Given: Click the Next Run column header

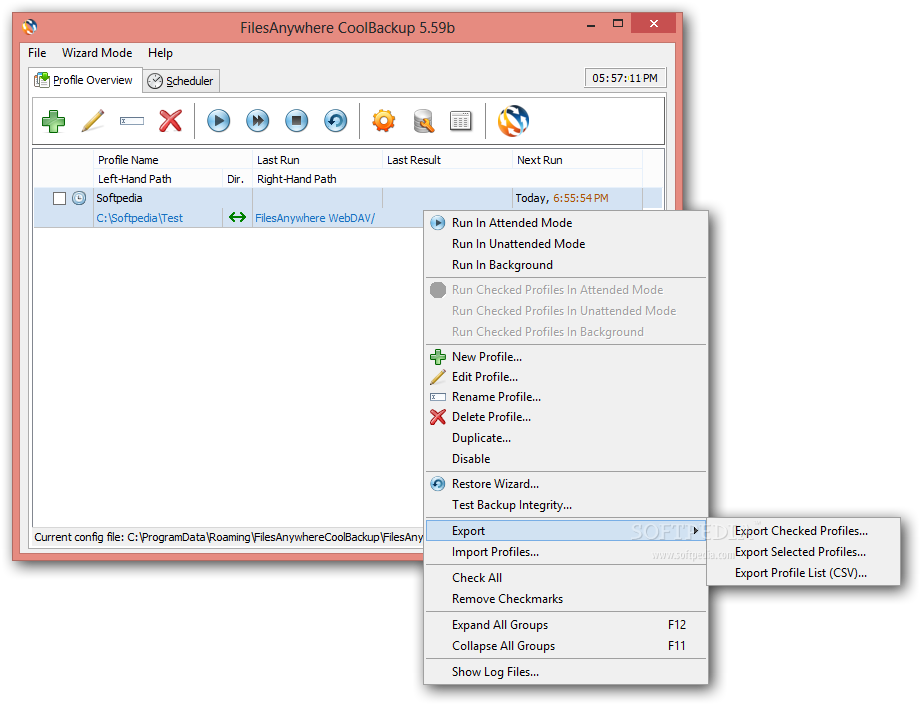Looking at the screenshot, I should pos(577,160).
